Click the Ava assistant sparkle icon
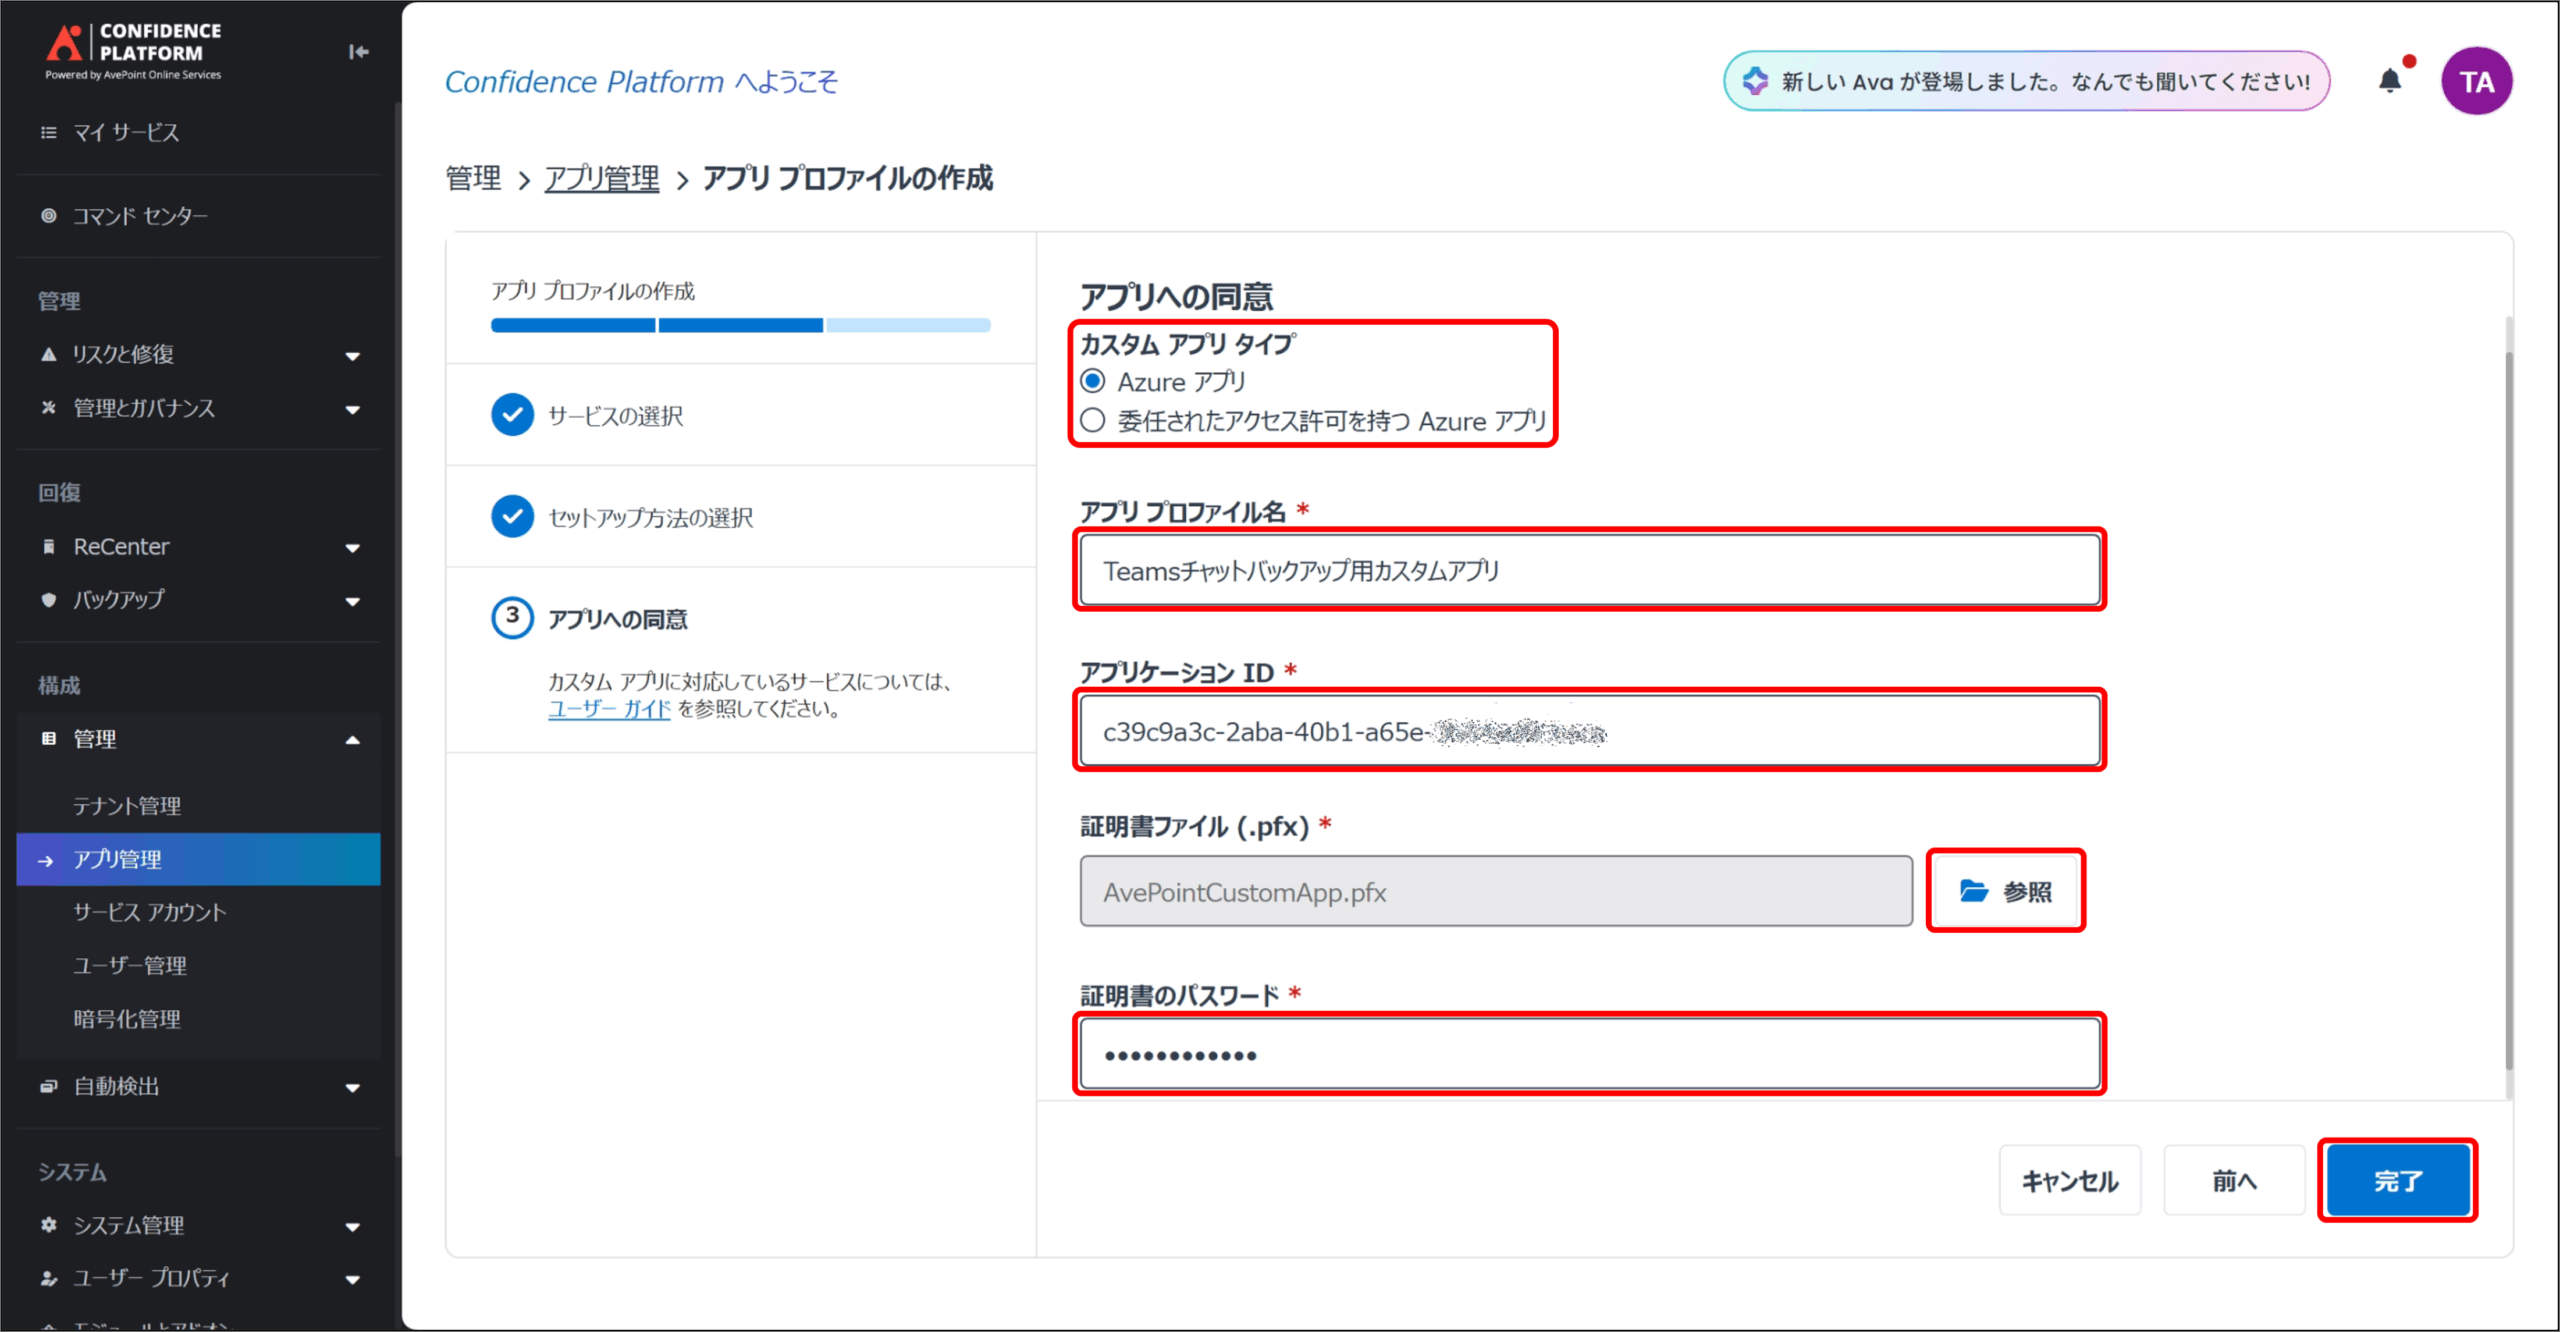This screenshot has width=2560, height=1332. (1755, 81)
